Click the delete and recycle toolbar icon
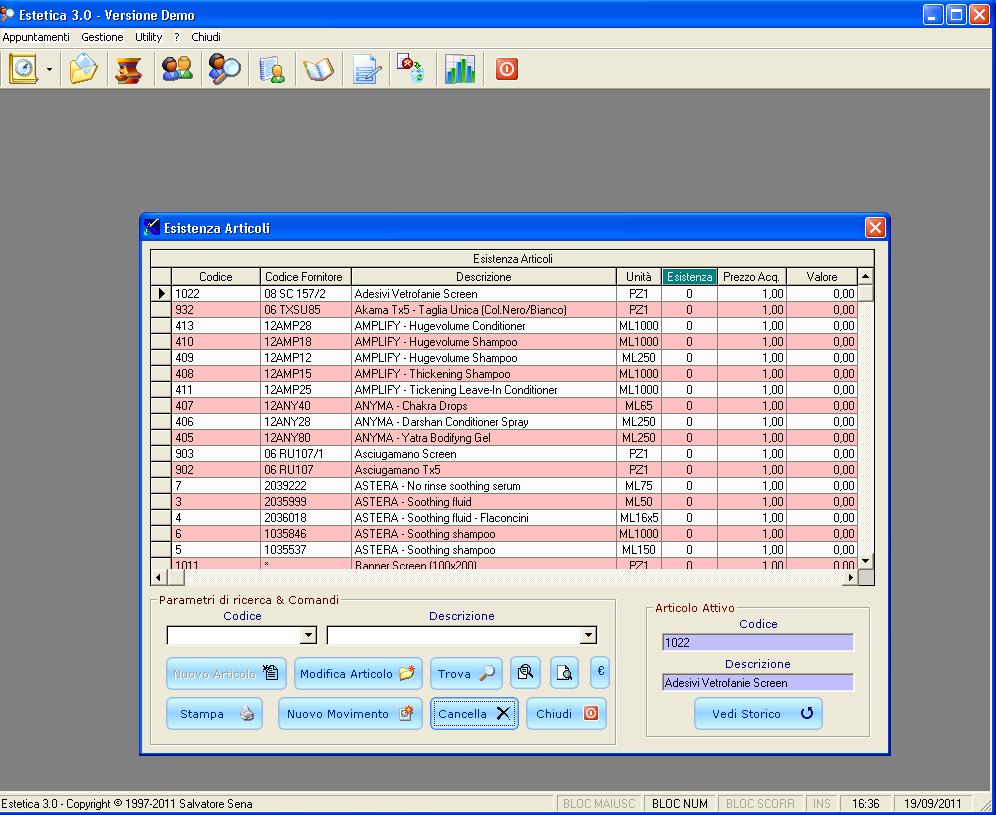The height and width of the screenshot is (815, 996). (412, 69)
